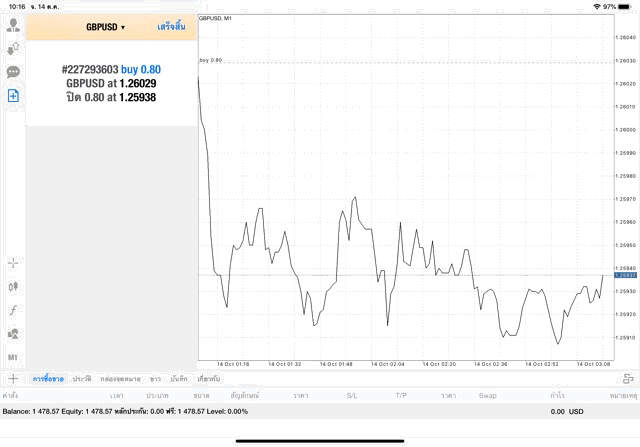Tap the current price label 1.25937
640x447 pixels.
tap(625, 275)
